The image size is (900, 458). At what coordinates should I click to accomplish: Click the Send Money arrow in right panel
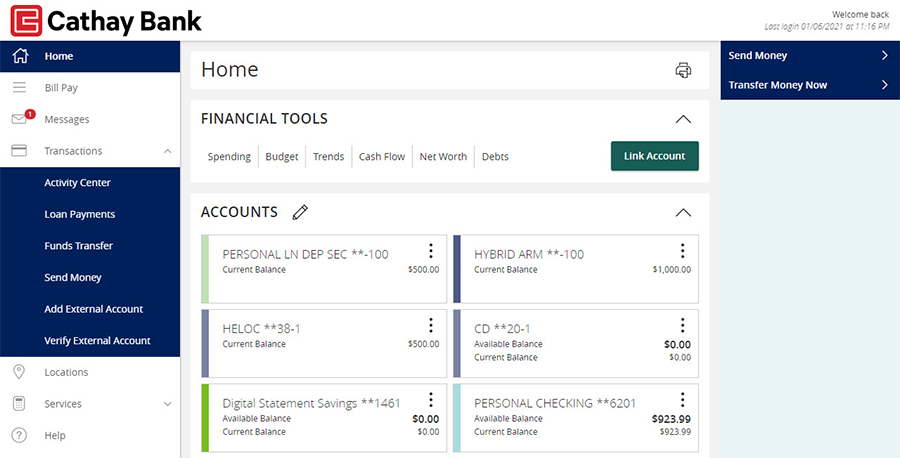coord(885,56)
